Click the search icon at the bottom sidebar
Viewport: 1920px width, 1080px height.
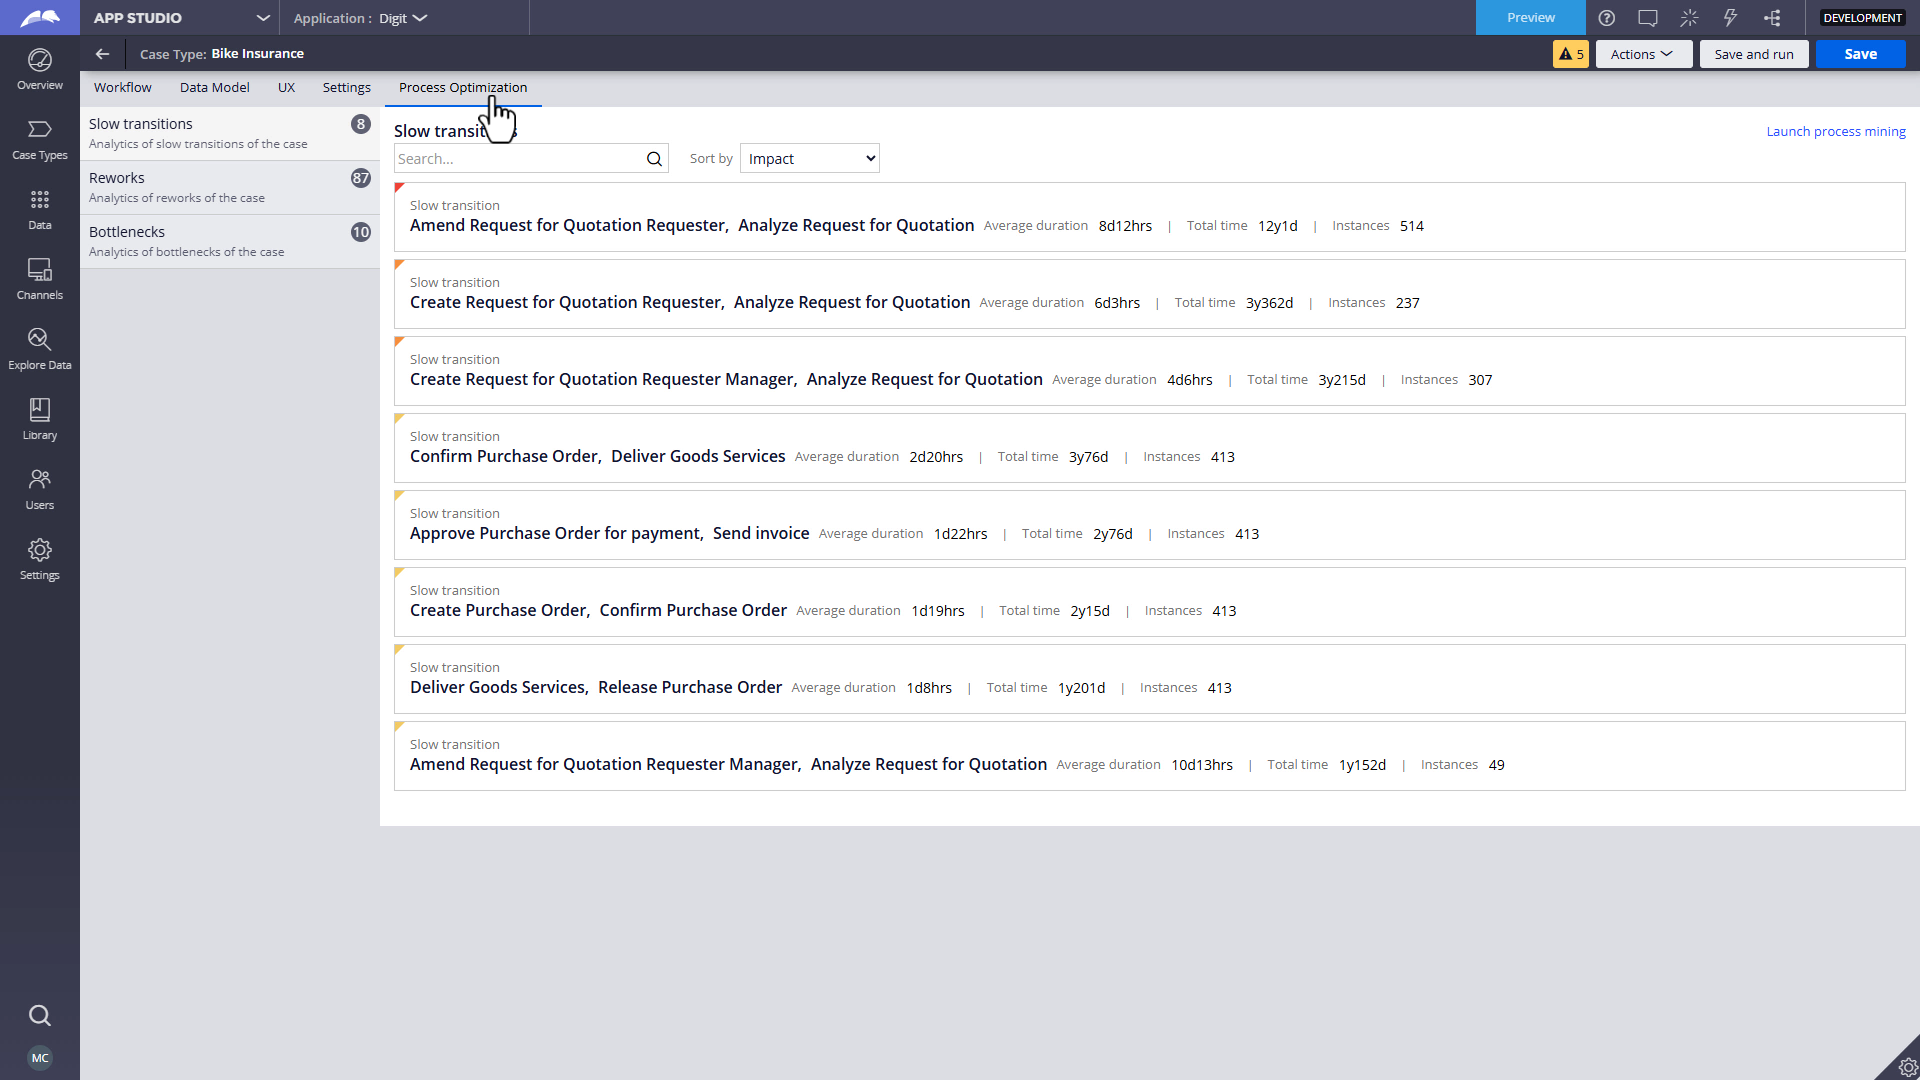click(40, 1016)
